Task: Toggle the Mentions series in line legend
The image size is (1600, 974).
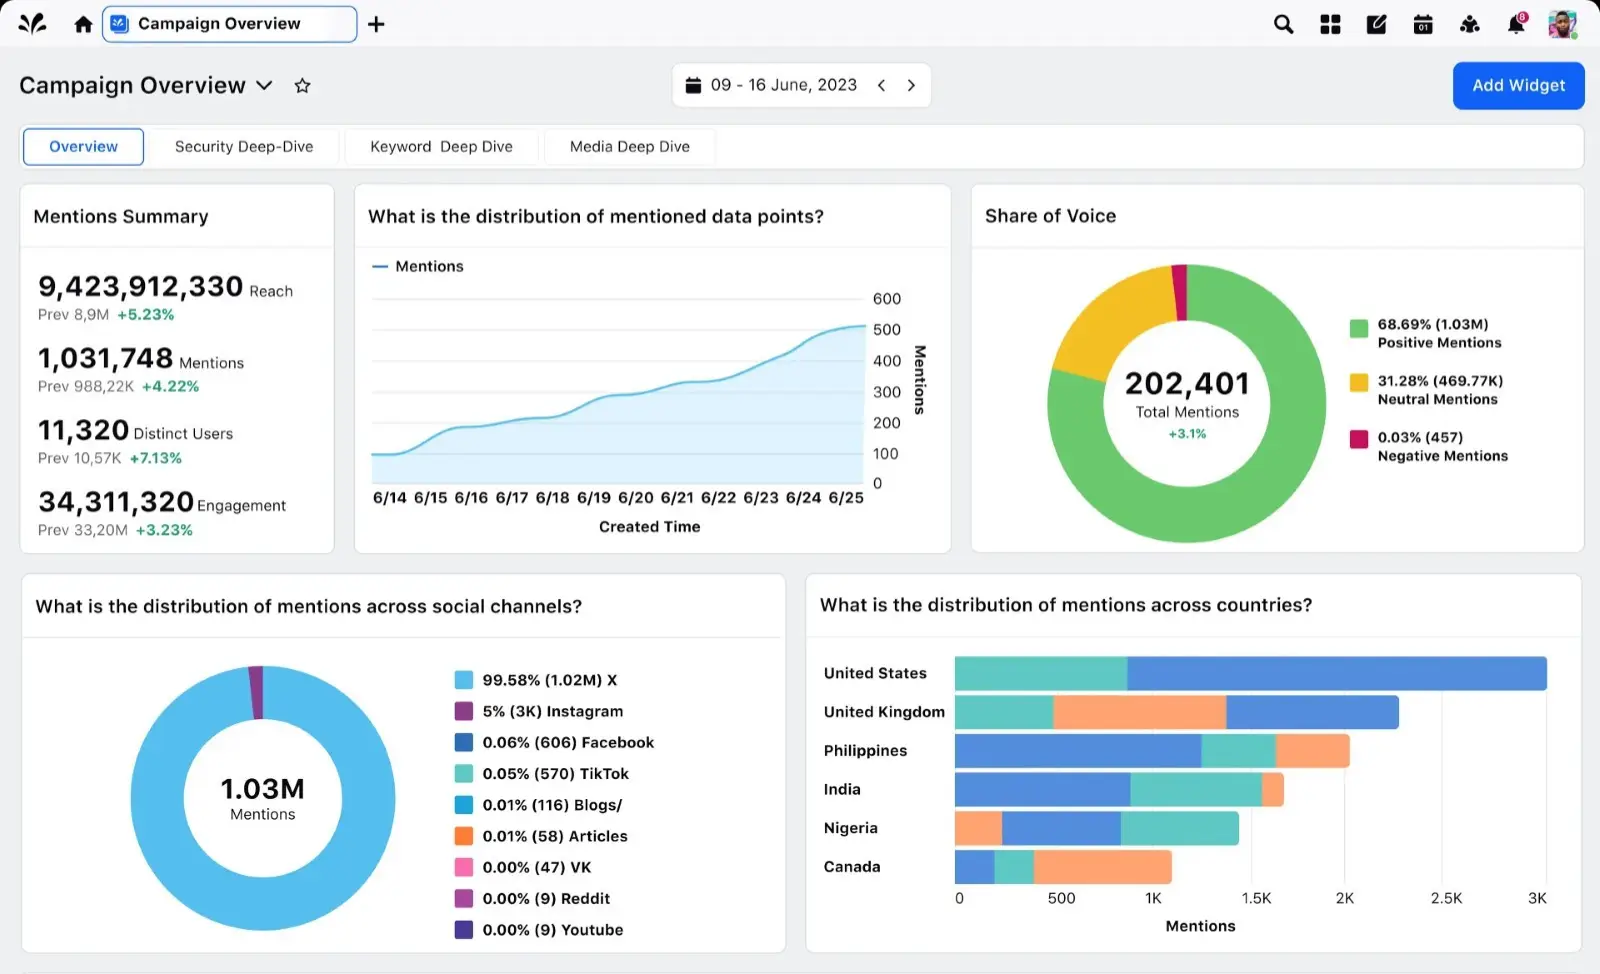Action: pyautogui.click(x=418, y=266)
